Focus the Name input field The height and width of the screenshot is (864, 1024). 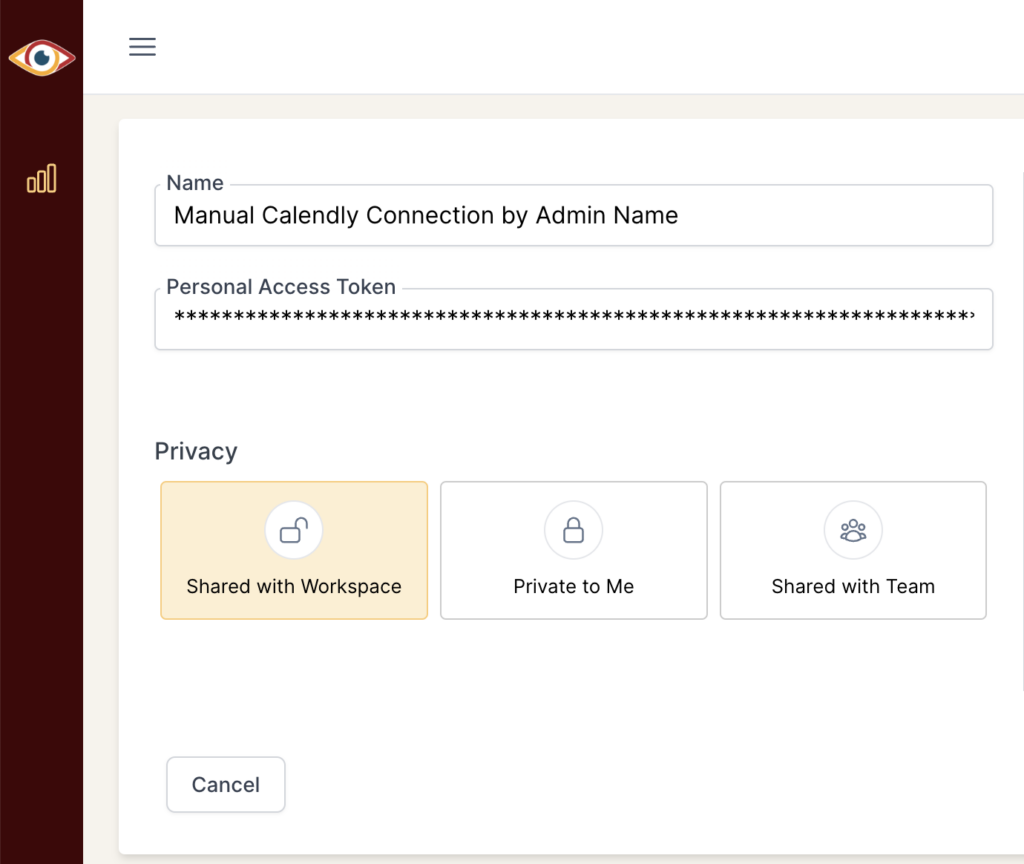click(573, 216)
